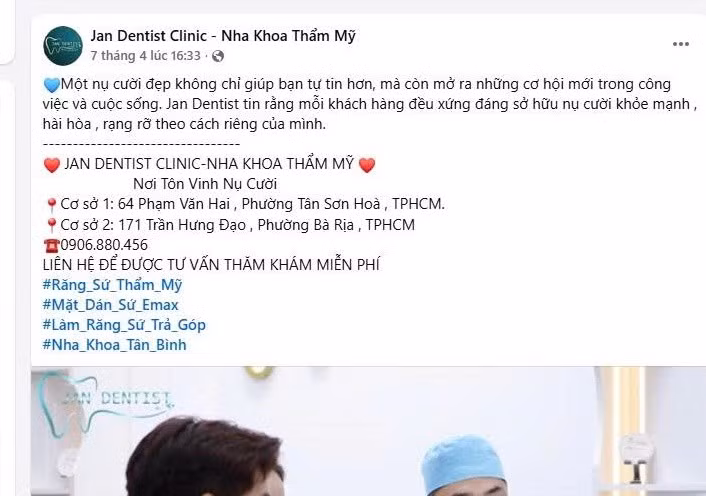This screenshot has height=496, width=706.
Task: Click the public globe audience icon
Action: click(x=218, y=56)
